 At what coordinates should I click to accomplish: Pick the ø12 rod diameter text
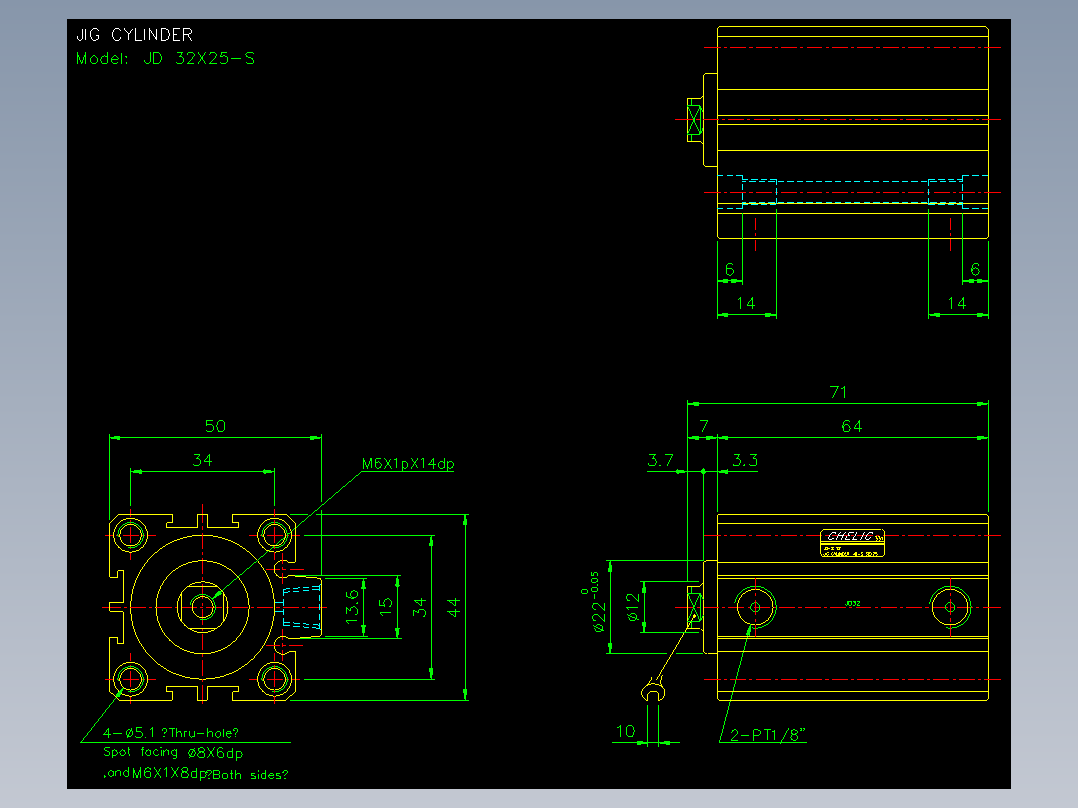[633, 607]
